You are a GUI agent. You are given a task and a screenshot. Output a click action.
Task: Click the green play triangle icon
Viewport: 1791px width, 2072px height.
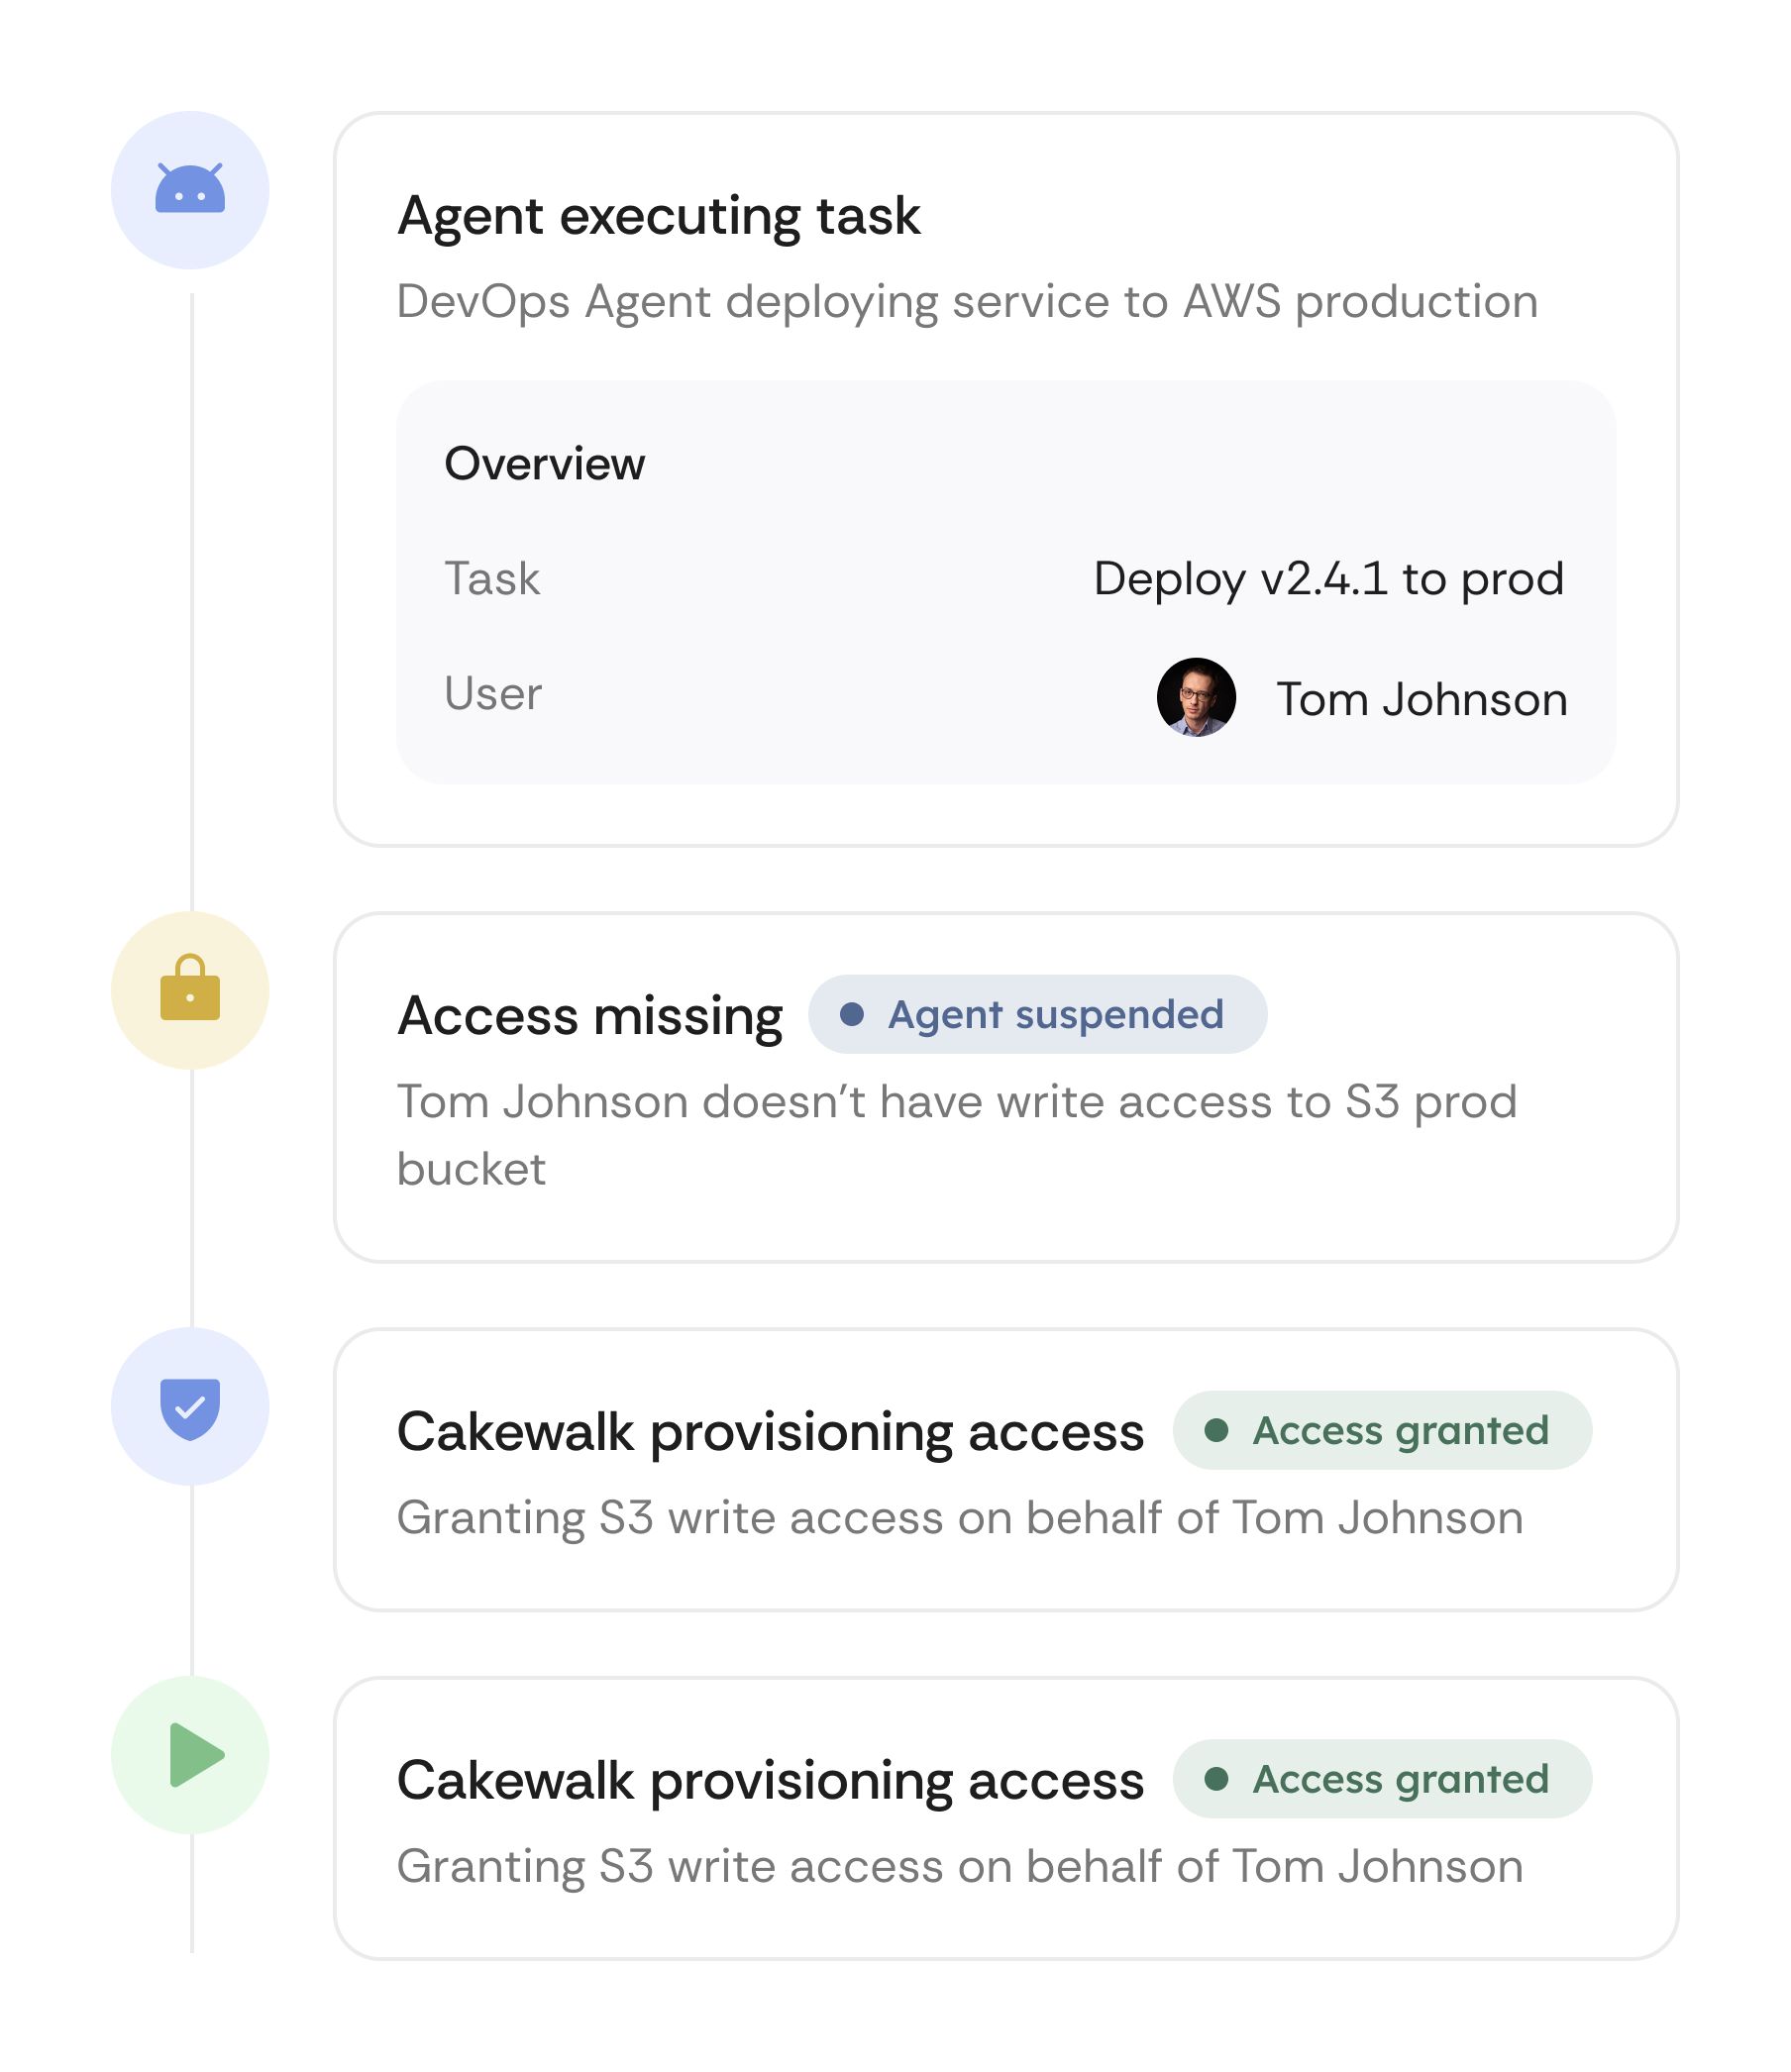coord(196,1755)
